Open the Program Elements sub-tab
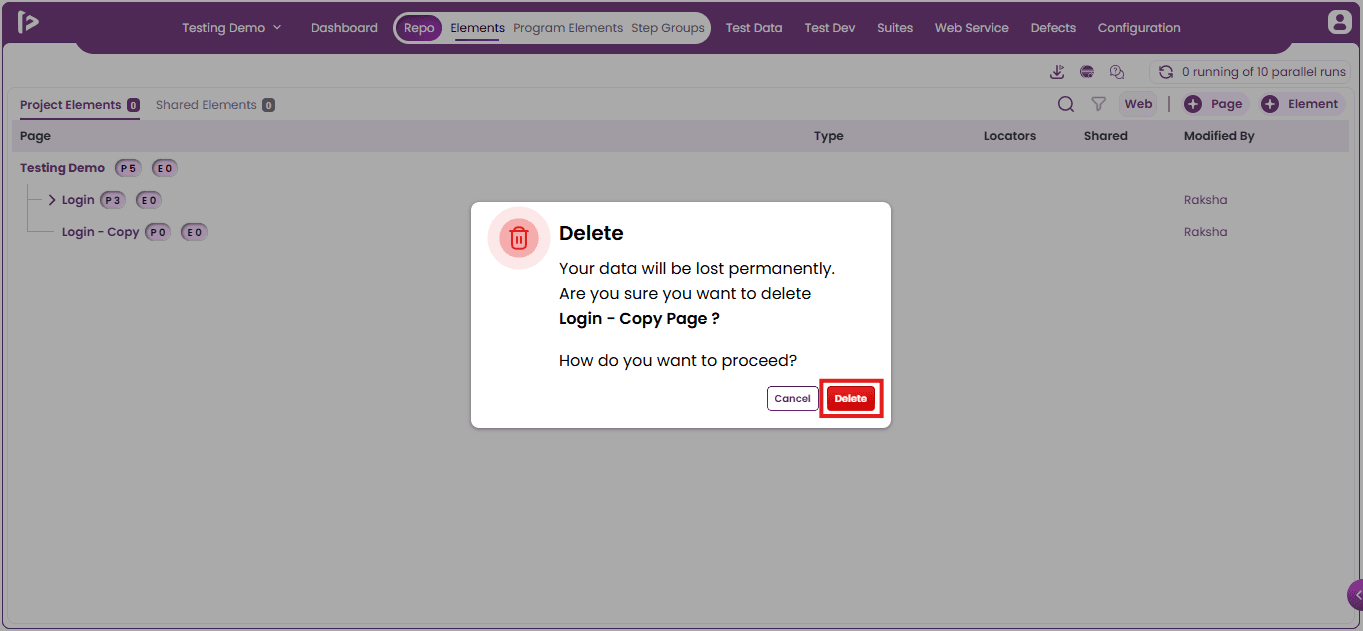1363x631 pixels. tap(568, 28)
